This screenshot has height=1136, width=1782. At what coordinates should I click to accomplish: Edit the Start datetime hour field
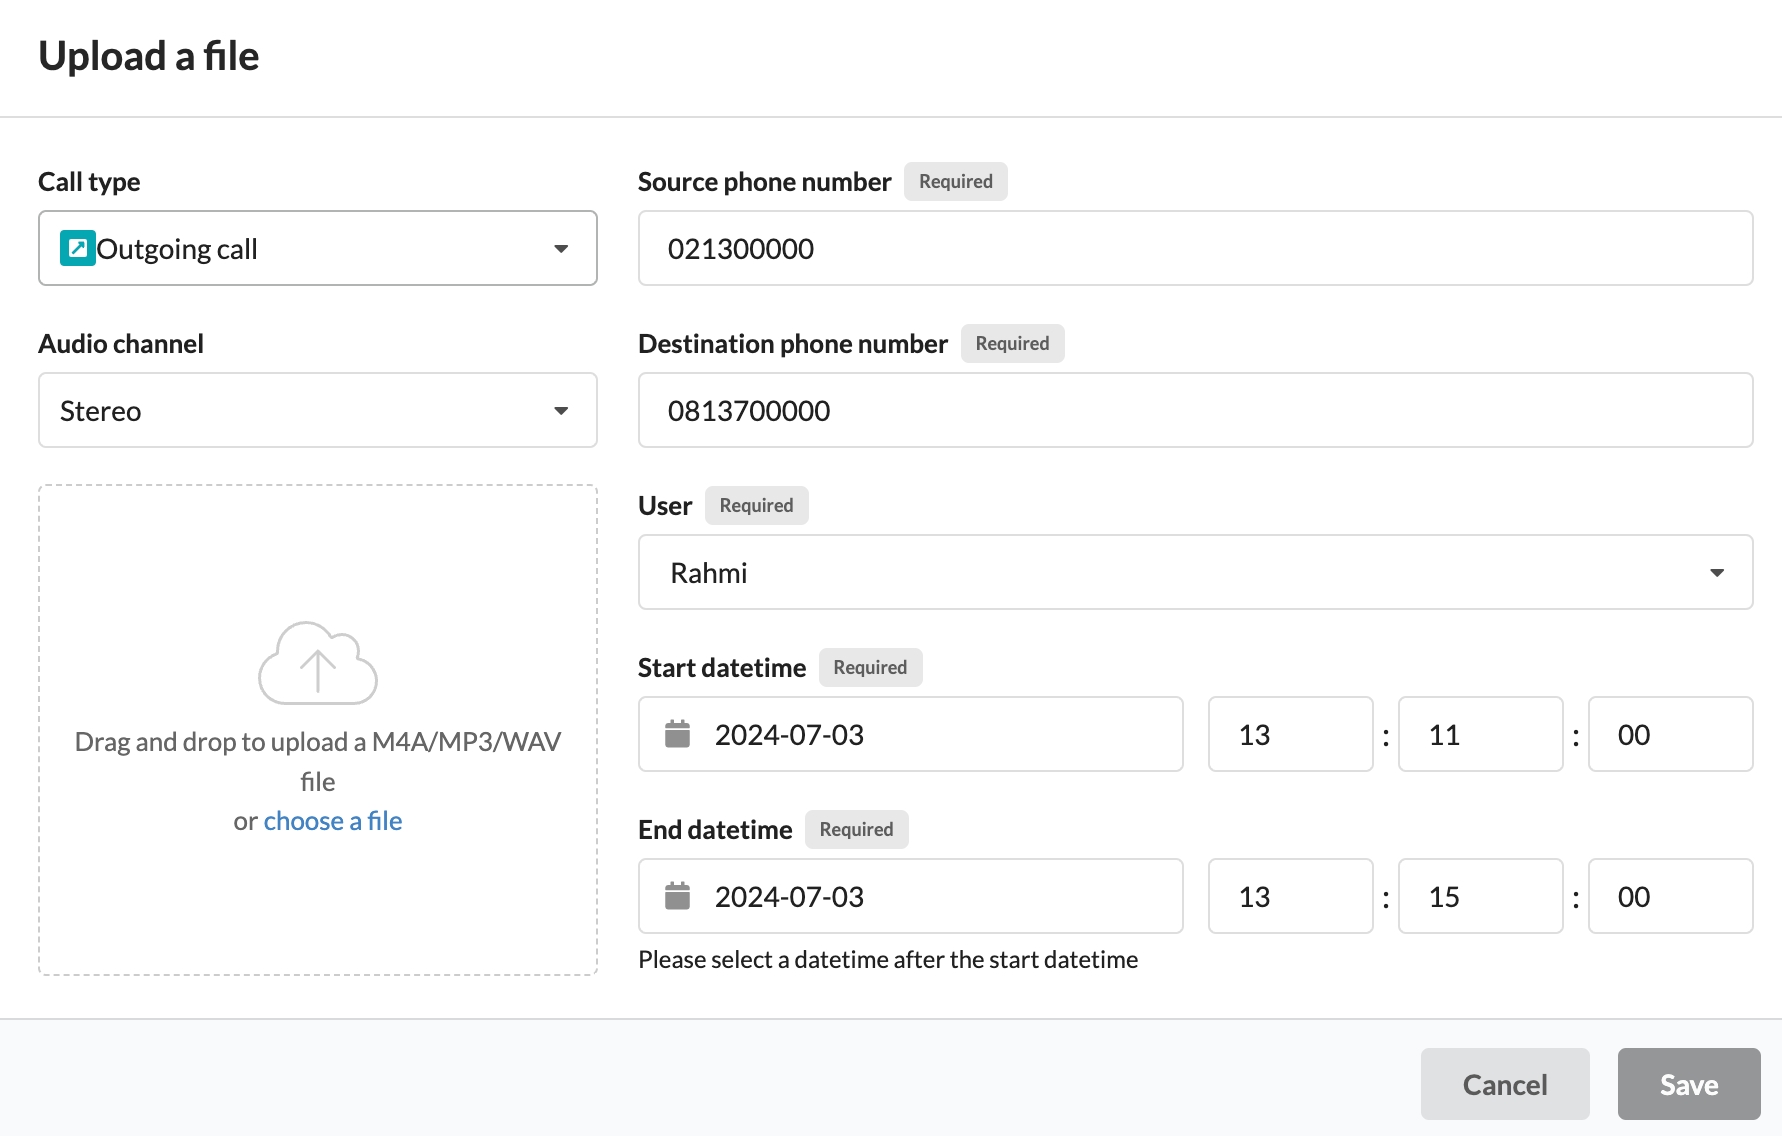[1290, 734]
